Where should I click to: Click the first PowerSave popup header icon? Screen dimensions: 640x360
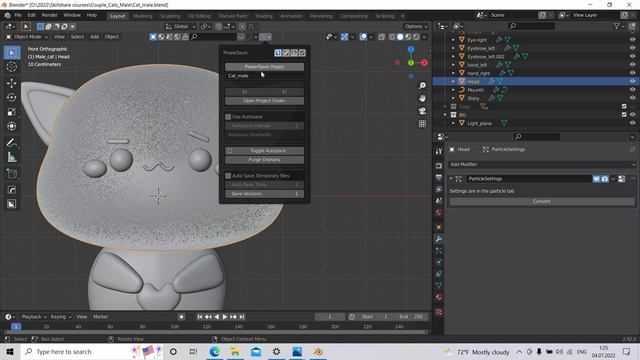click(x=278, y=53)
